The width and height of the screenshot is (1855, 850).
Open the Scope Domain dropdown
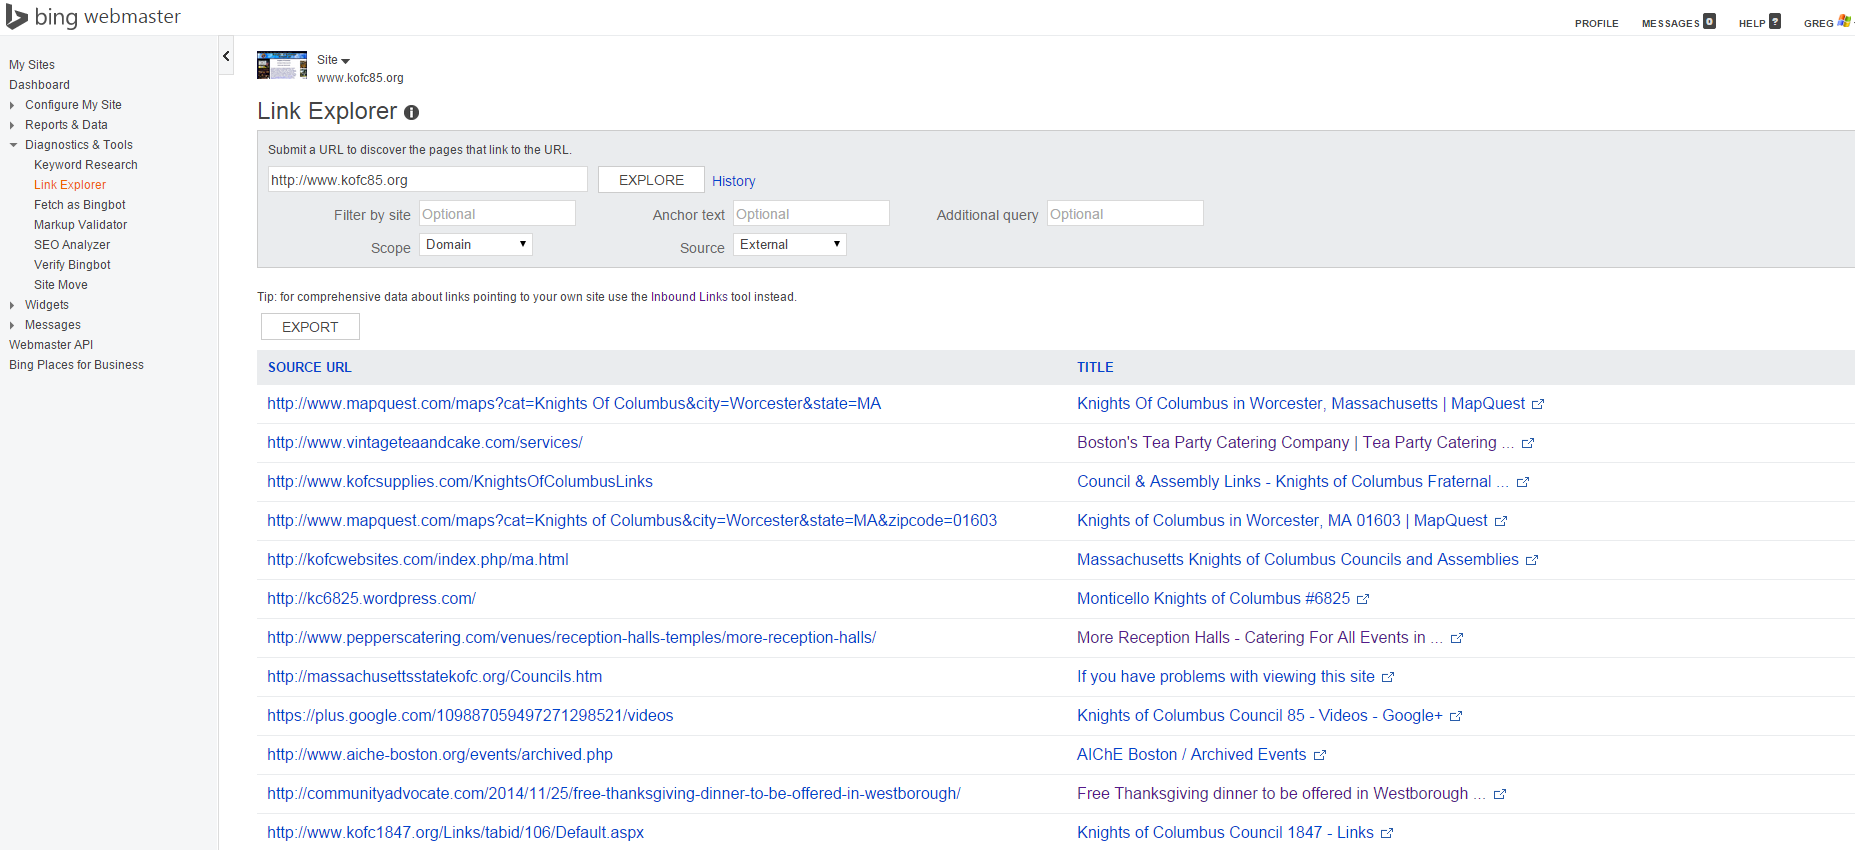[476, 245]
